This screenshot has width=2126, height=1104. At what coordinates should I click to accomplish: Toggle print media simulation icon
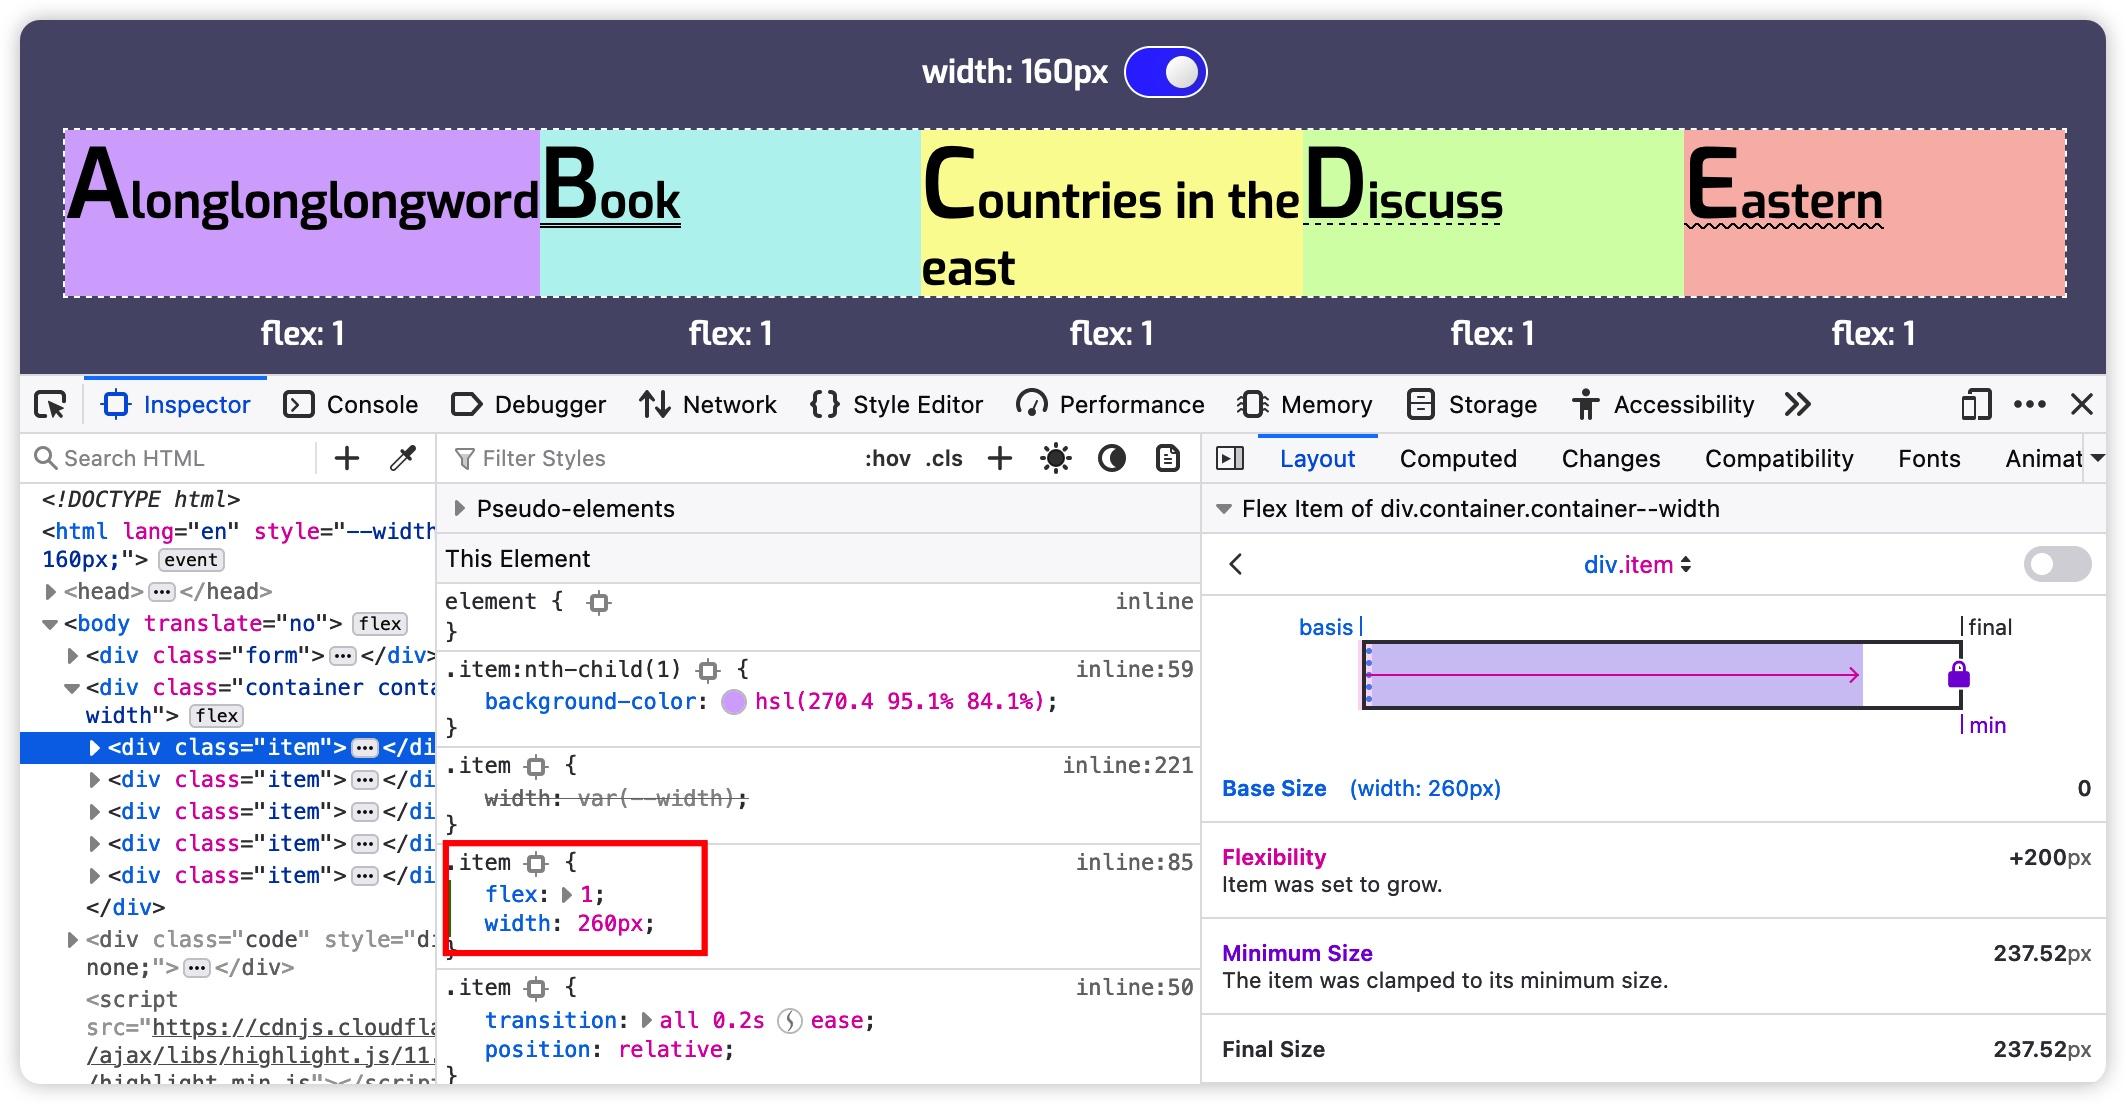coord(1167,459)
